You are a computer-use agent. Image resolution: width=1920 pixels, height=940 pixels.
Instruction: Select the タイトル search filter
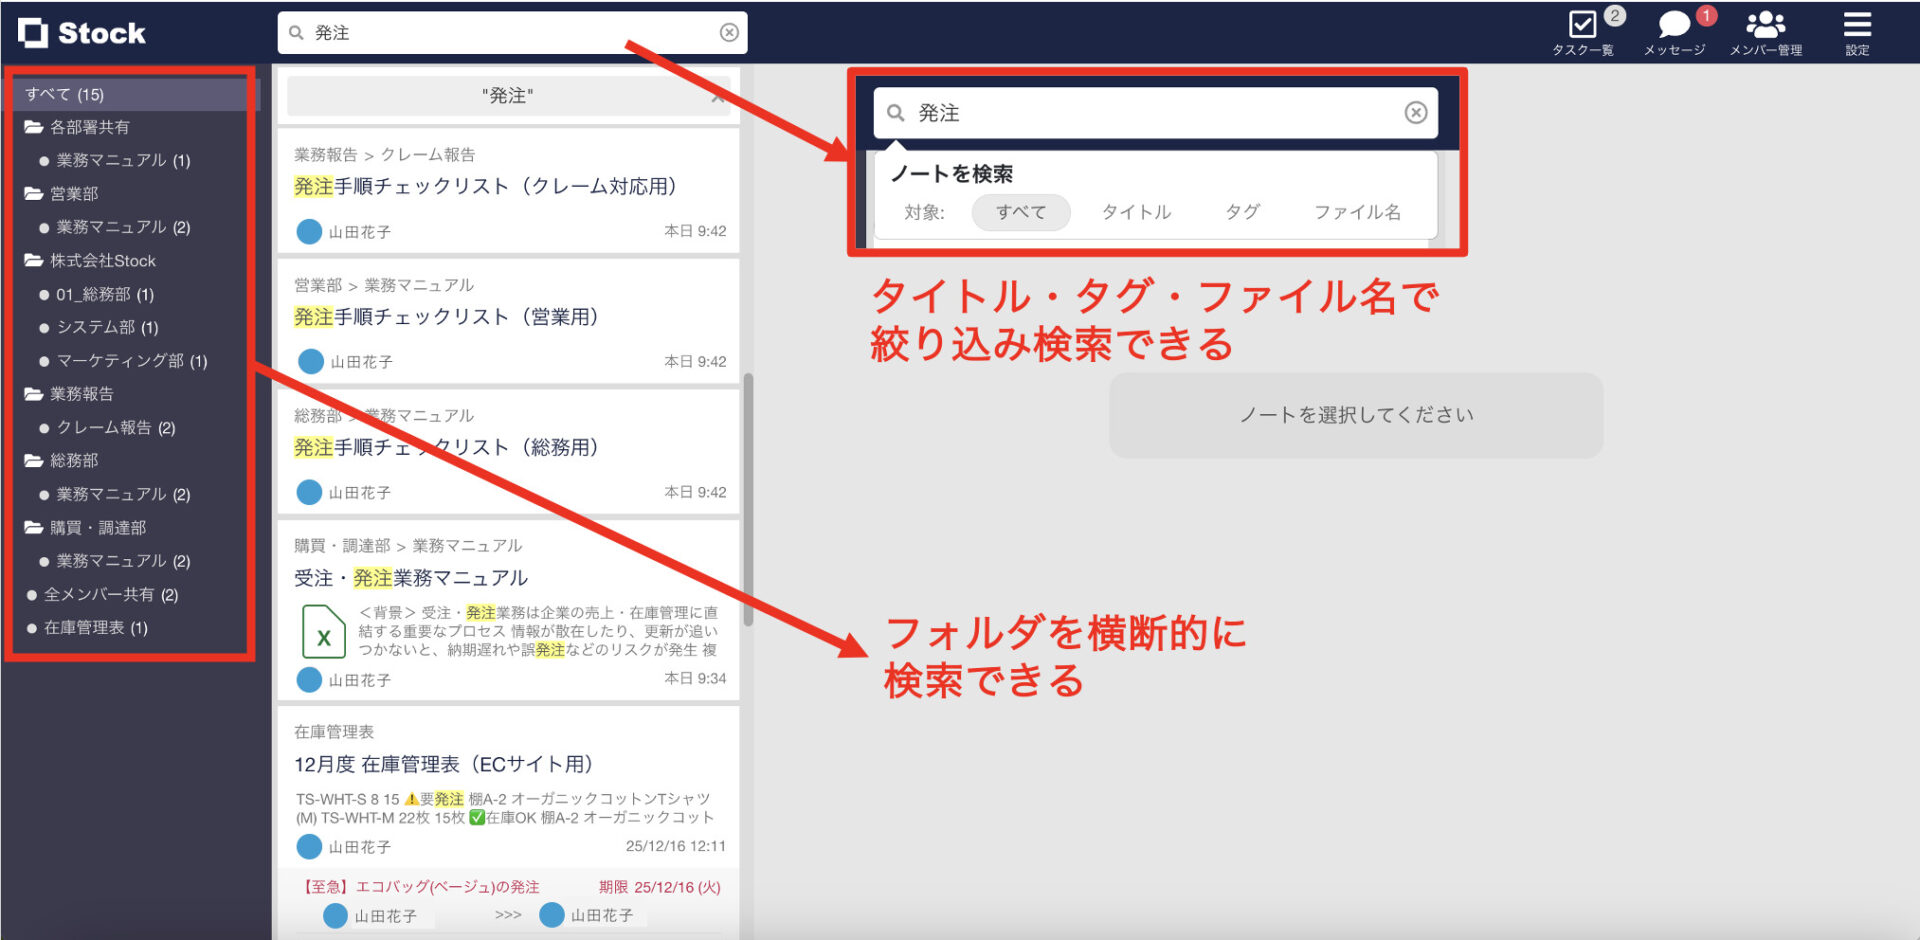[x=1135, y=212]
